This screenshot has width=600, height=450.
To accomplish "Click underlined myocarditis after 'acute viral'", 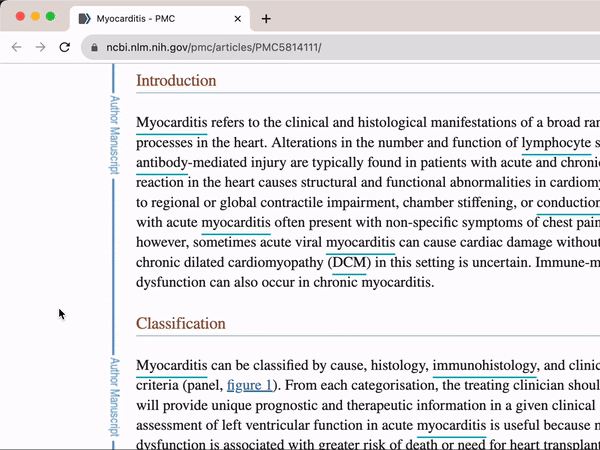I will tap(360, 243).
